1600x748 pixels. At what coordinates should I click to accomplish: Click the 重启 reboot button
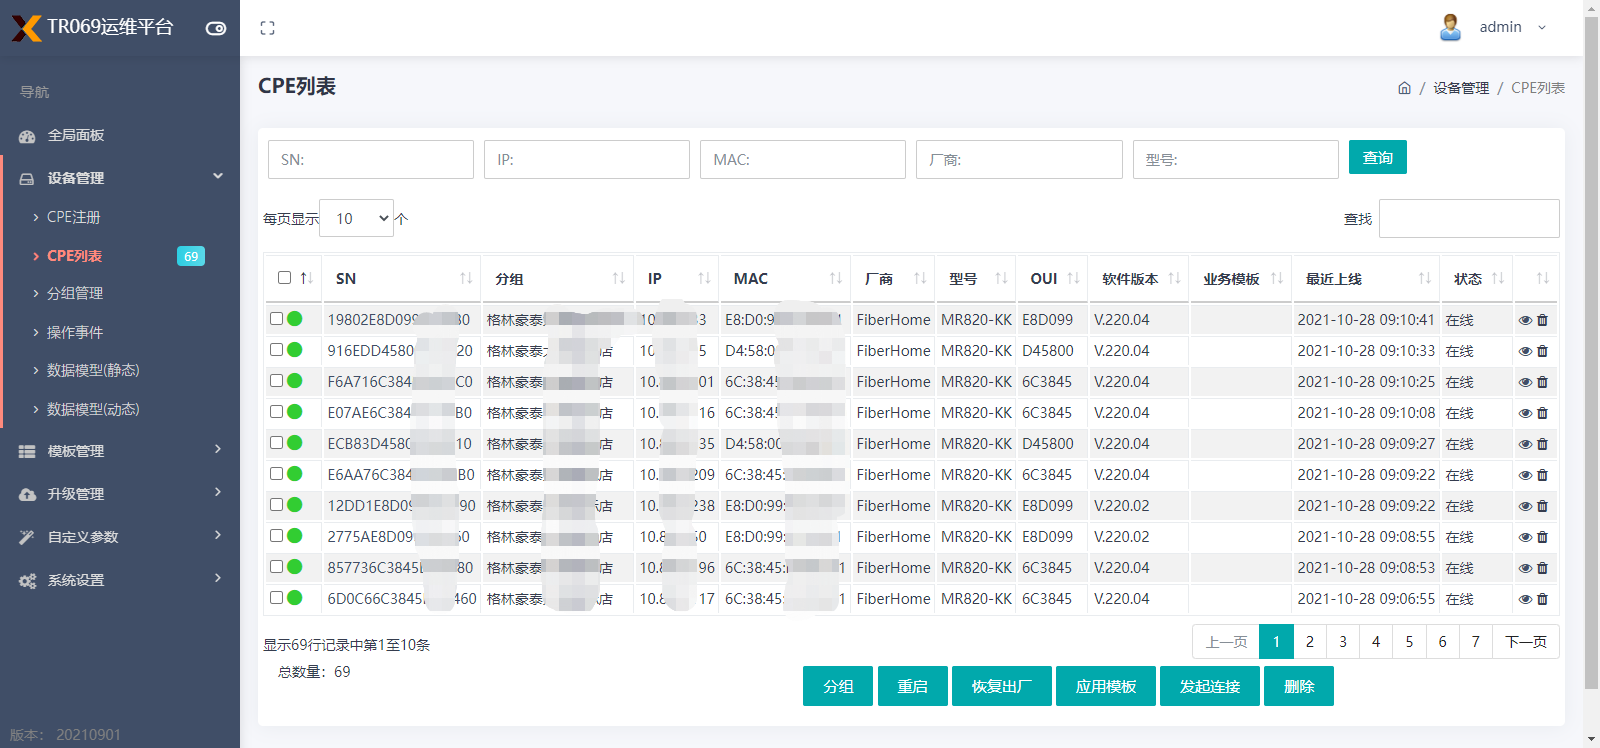913,686
